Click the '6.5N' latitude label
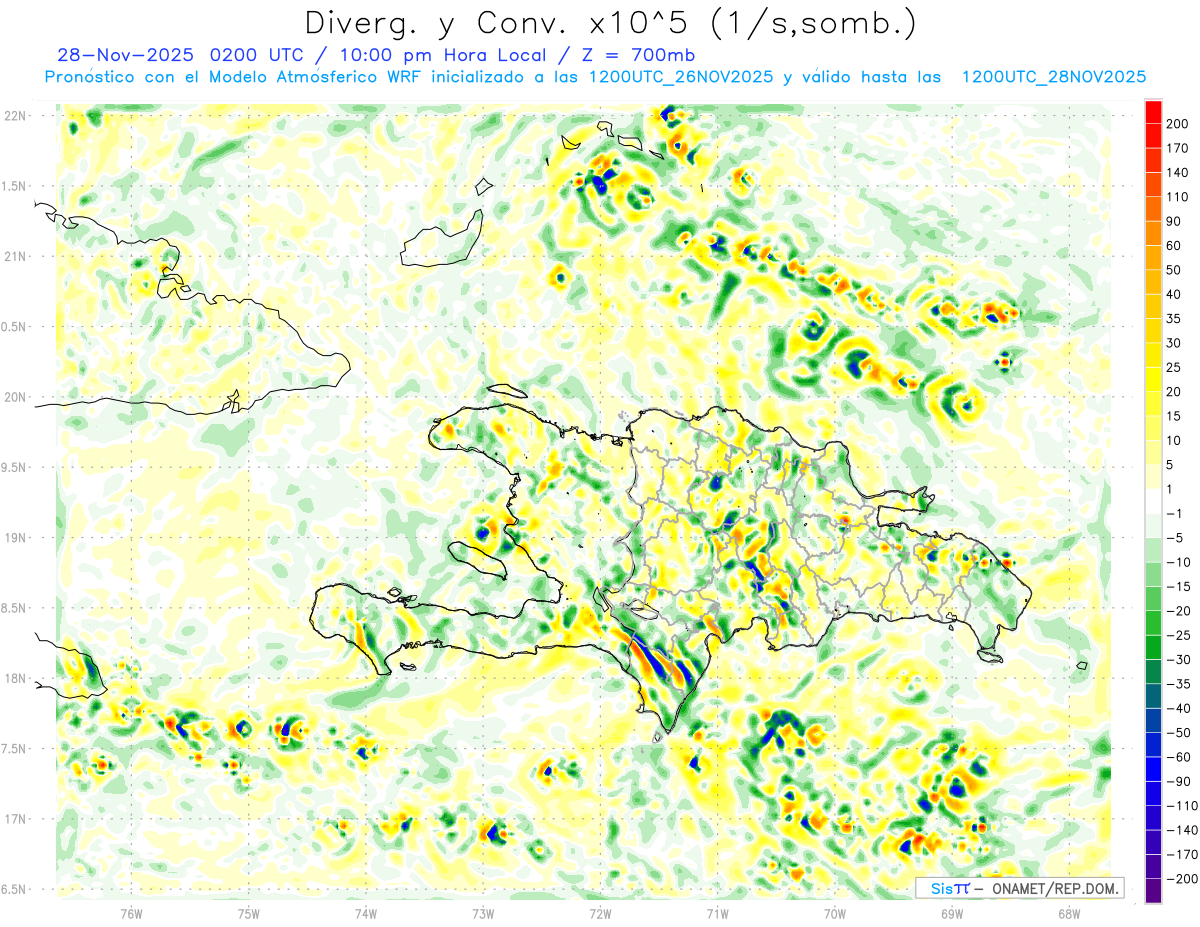 pyautogui.click(x=15, y=889)
